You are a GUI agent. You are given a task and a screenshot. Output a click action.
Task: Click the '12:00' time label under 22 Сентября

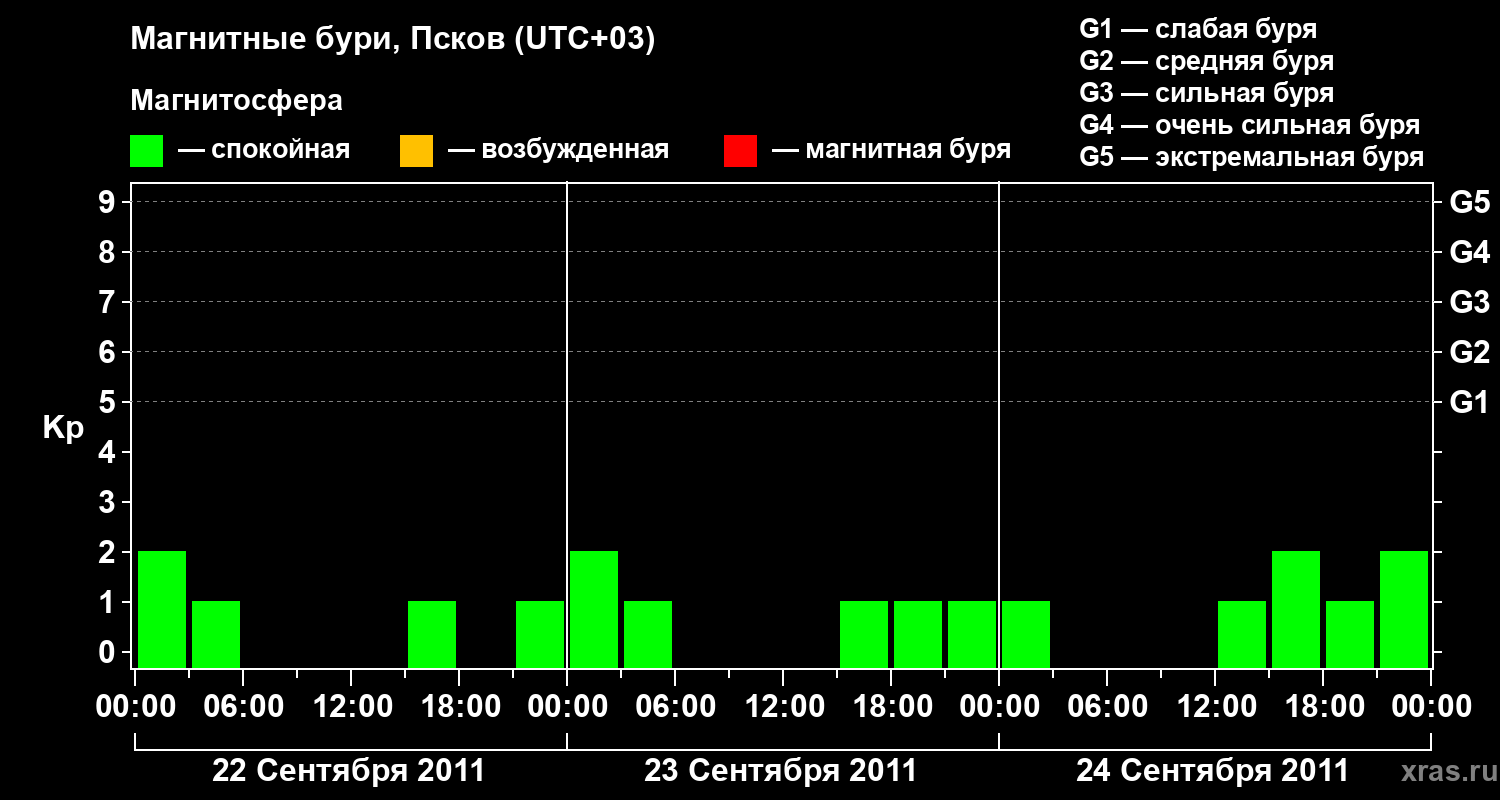pyautogui.click(x=351, y=707)
